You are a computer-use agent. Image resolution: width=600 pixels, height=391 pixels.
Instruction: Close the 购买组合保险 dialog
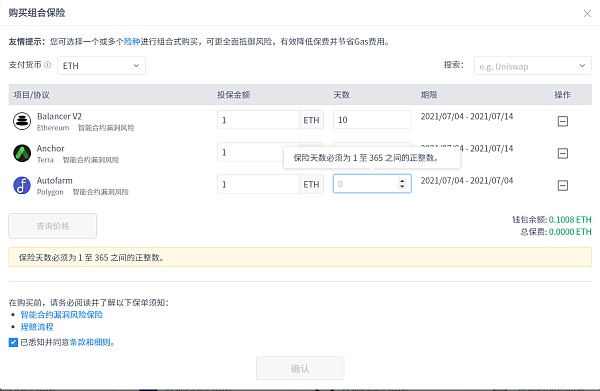(x=587, y=14)
